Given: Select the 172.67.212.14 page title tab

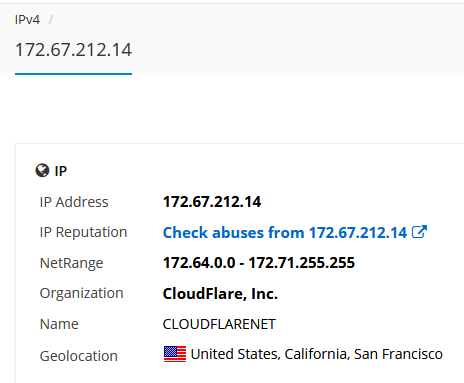Looking at the screenshot, I should pyautogui.click(x=73, y=50).
